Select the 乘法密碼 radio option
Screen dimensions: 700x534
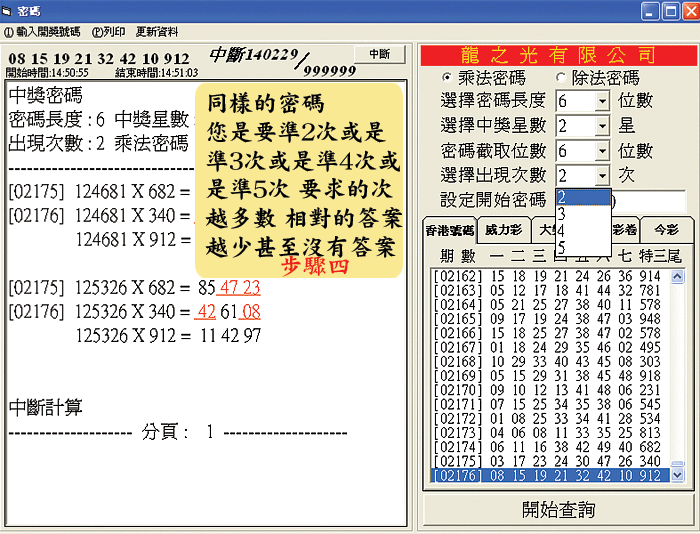[x=447, y=77]
